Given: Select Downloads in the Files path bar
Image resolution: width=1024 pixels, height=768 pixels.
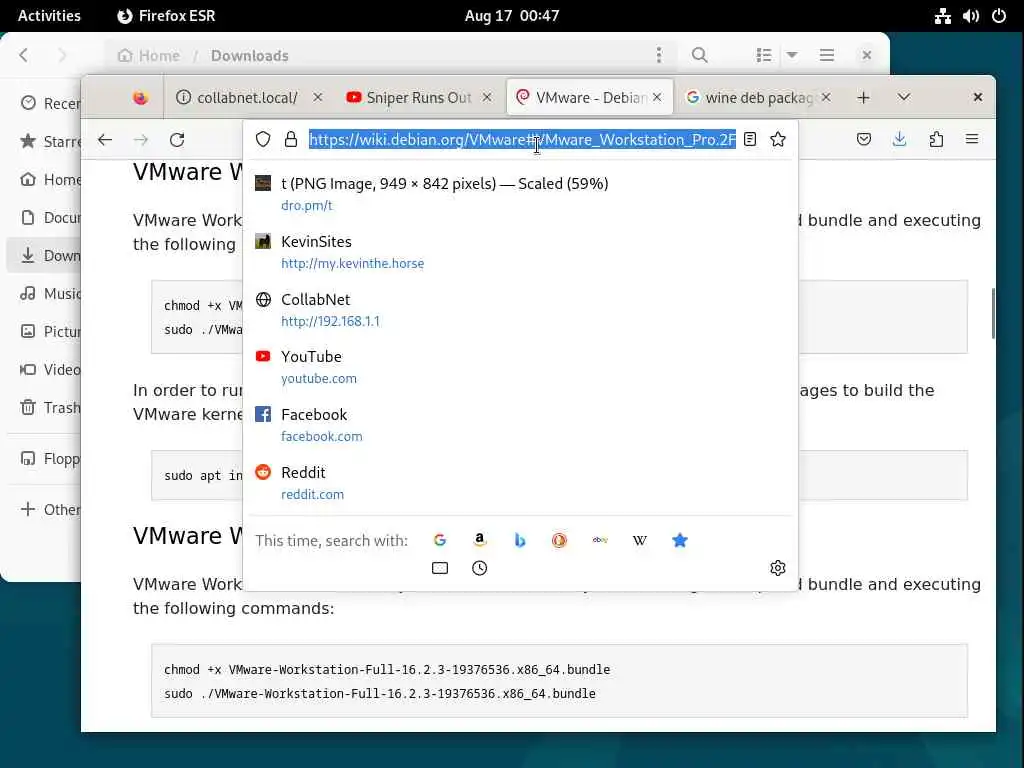Looking at the screenshot, I should click(x=249, y=56).
